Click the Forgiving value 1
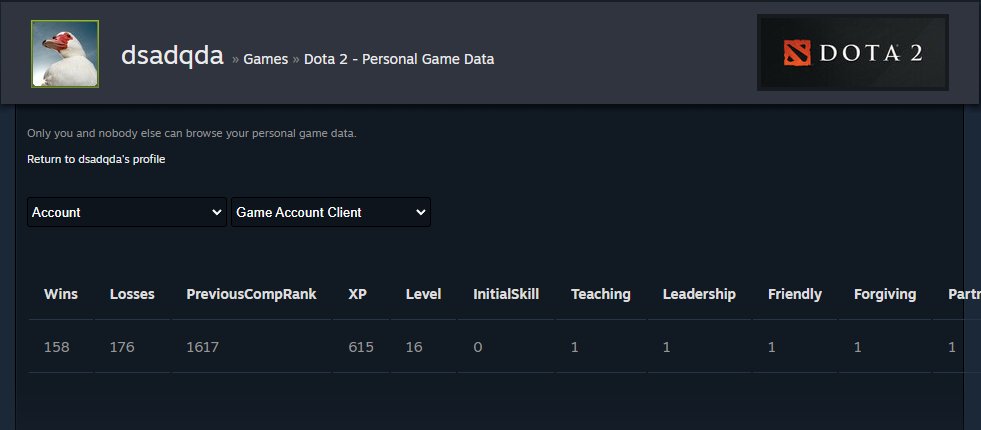The height and width of the screenshot is (430, 981). [x=858, y=347]
